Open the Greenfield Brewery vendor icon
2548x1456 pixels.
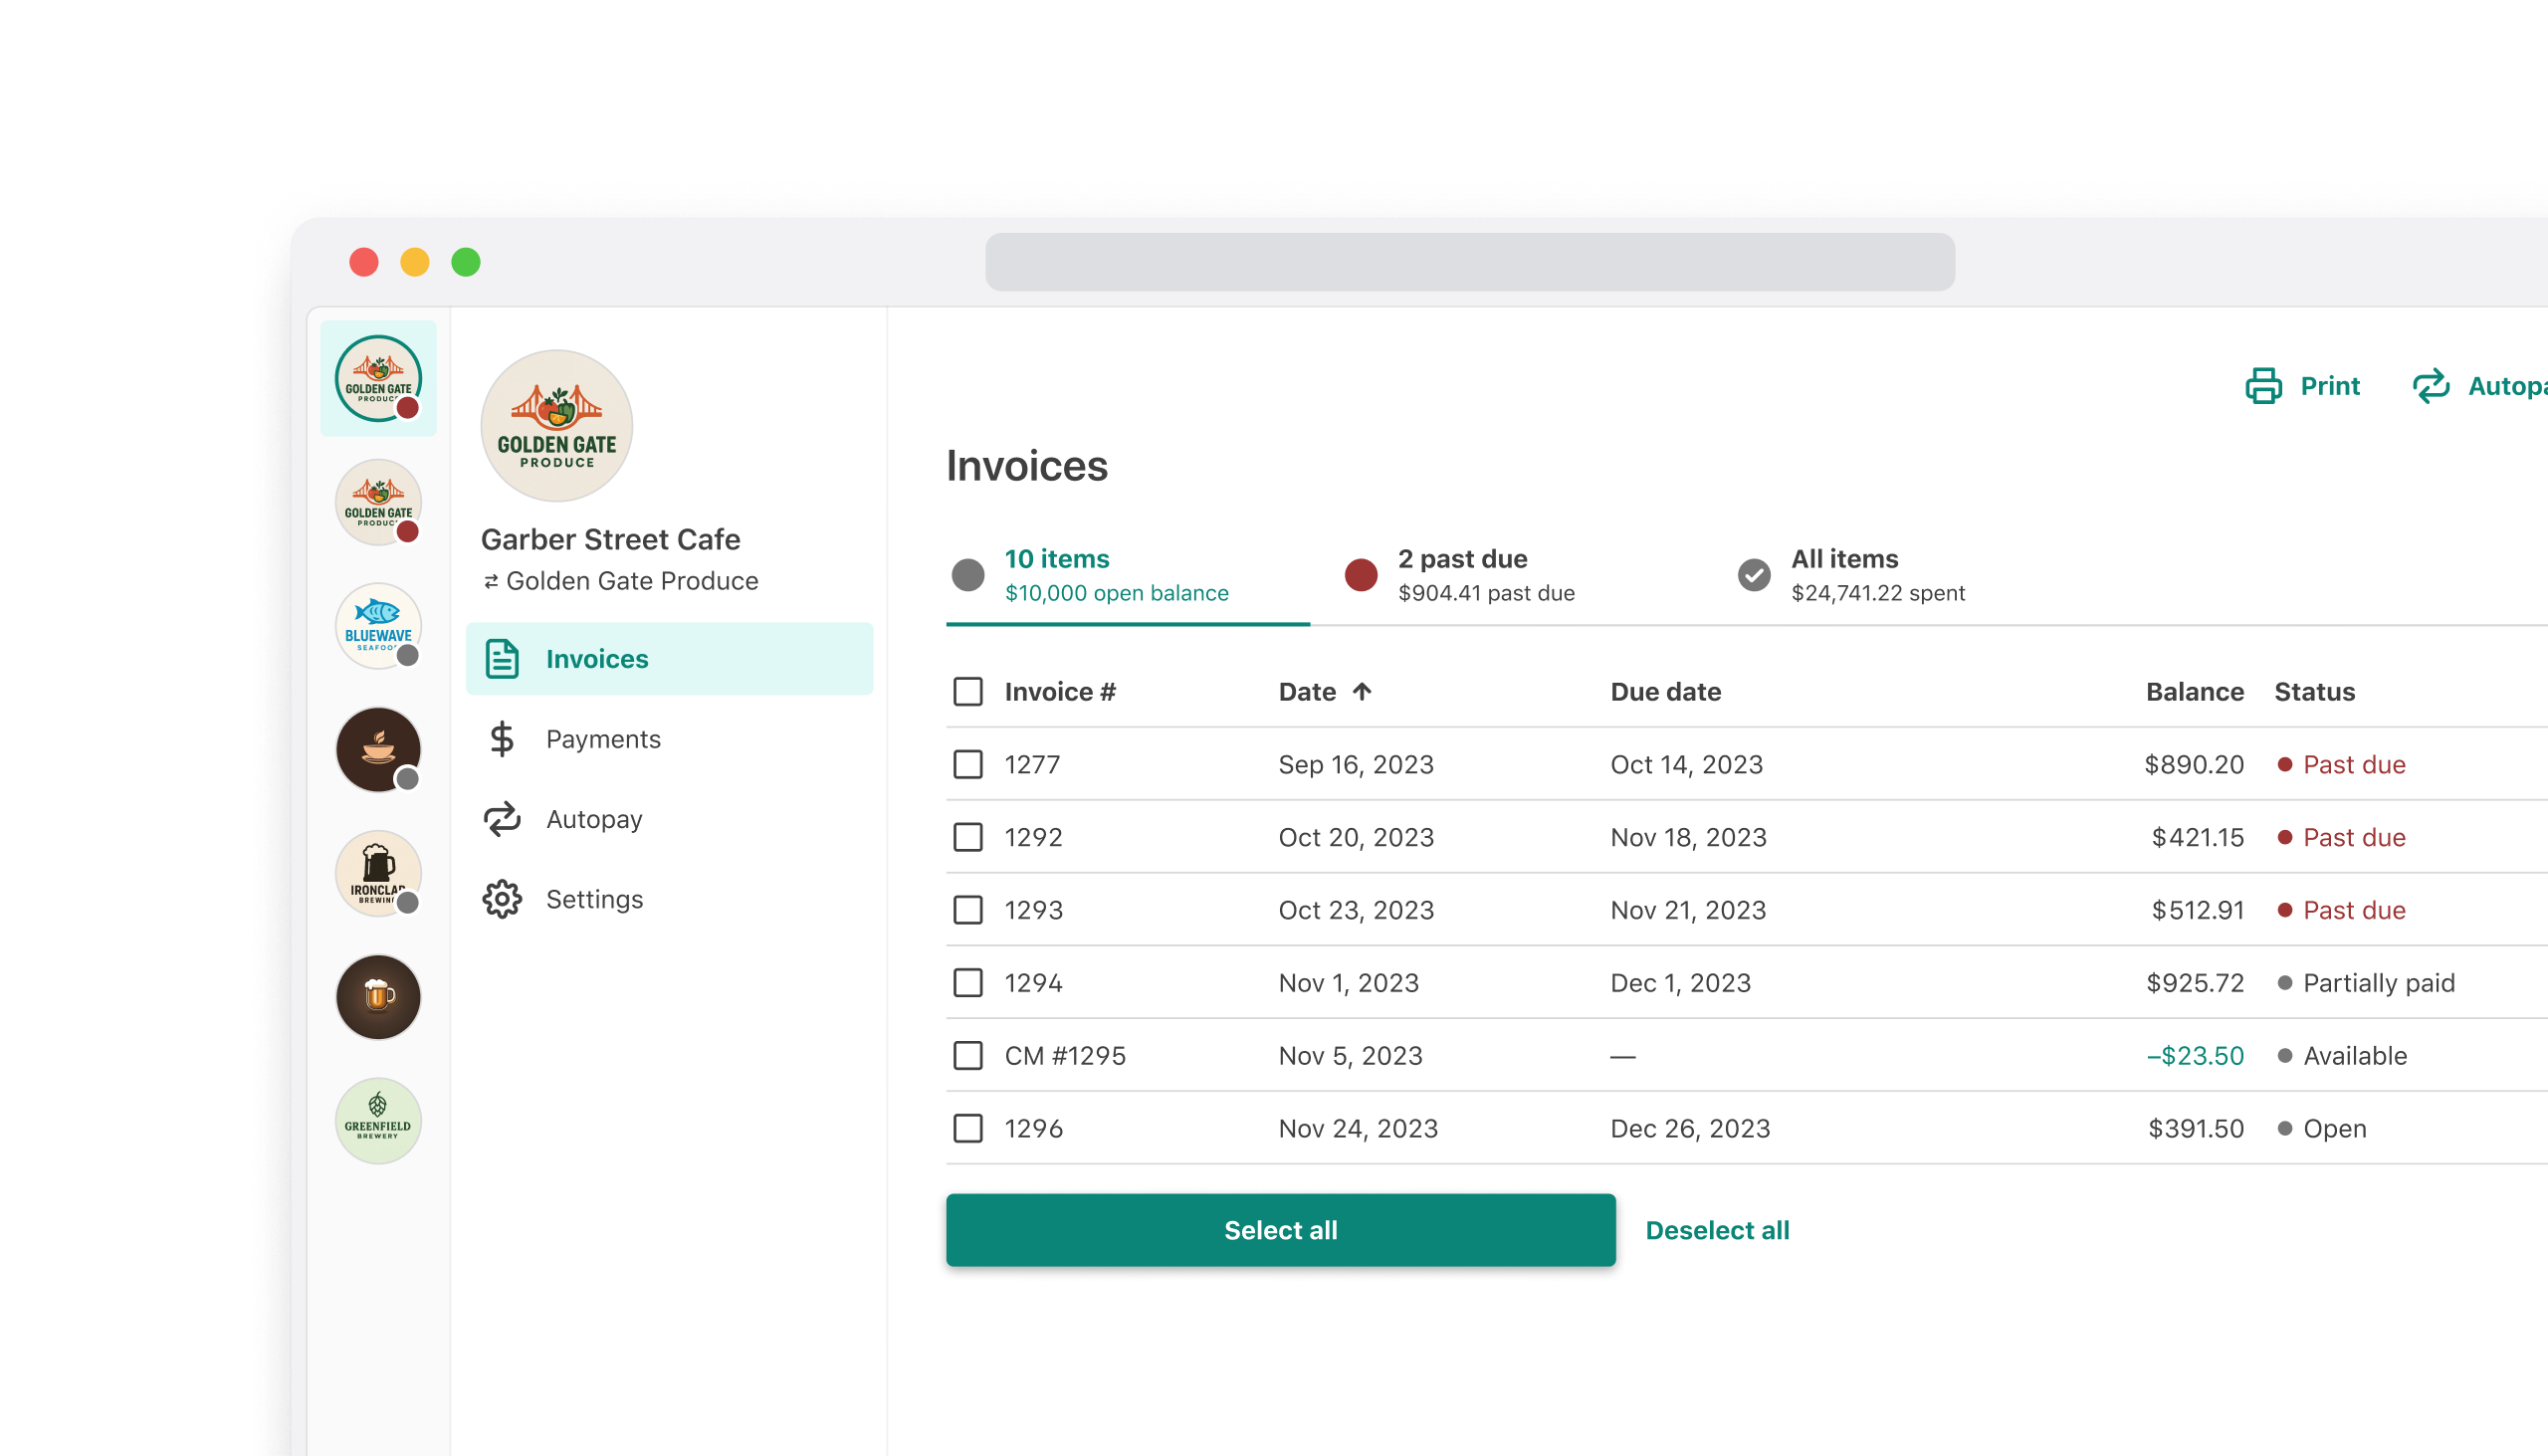pyautogui.click(x=378, y=1121)
